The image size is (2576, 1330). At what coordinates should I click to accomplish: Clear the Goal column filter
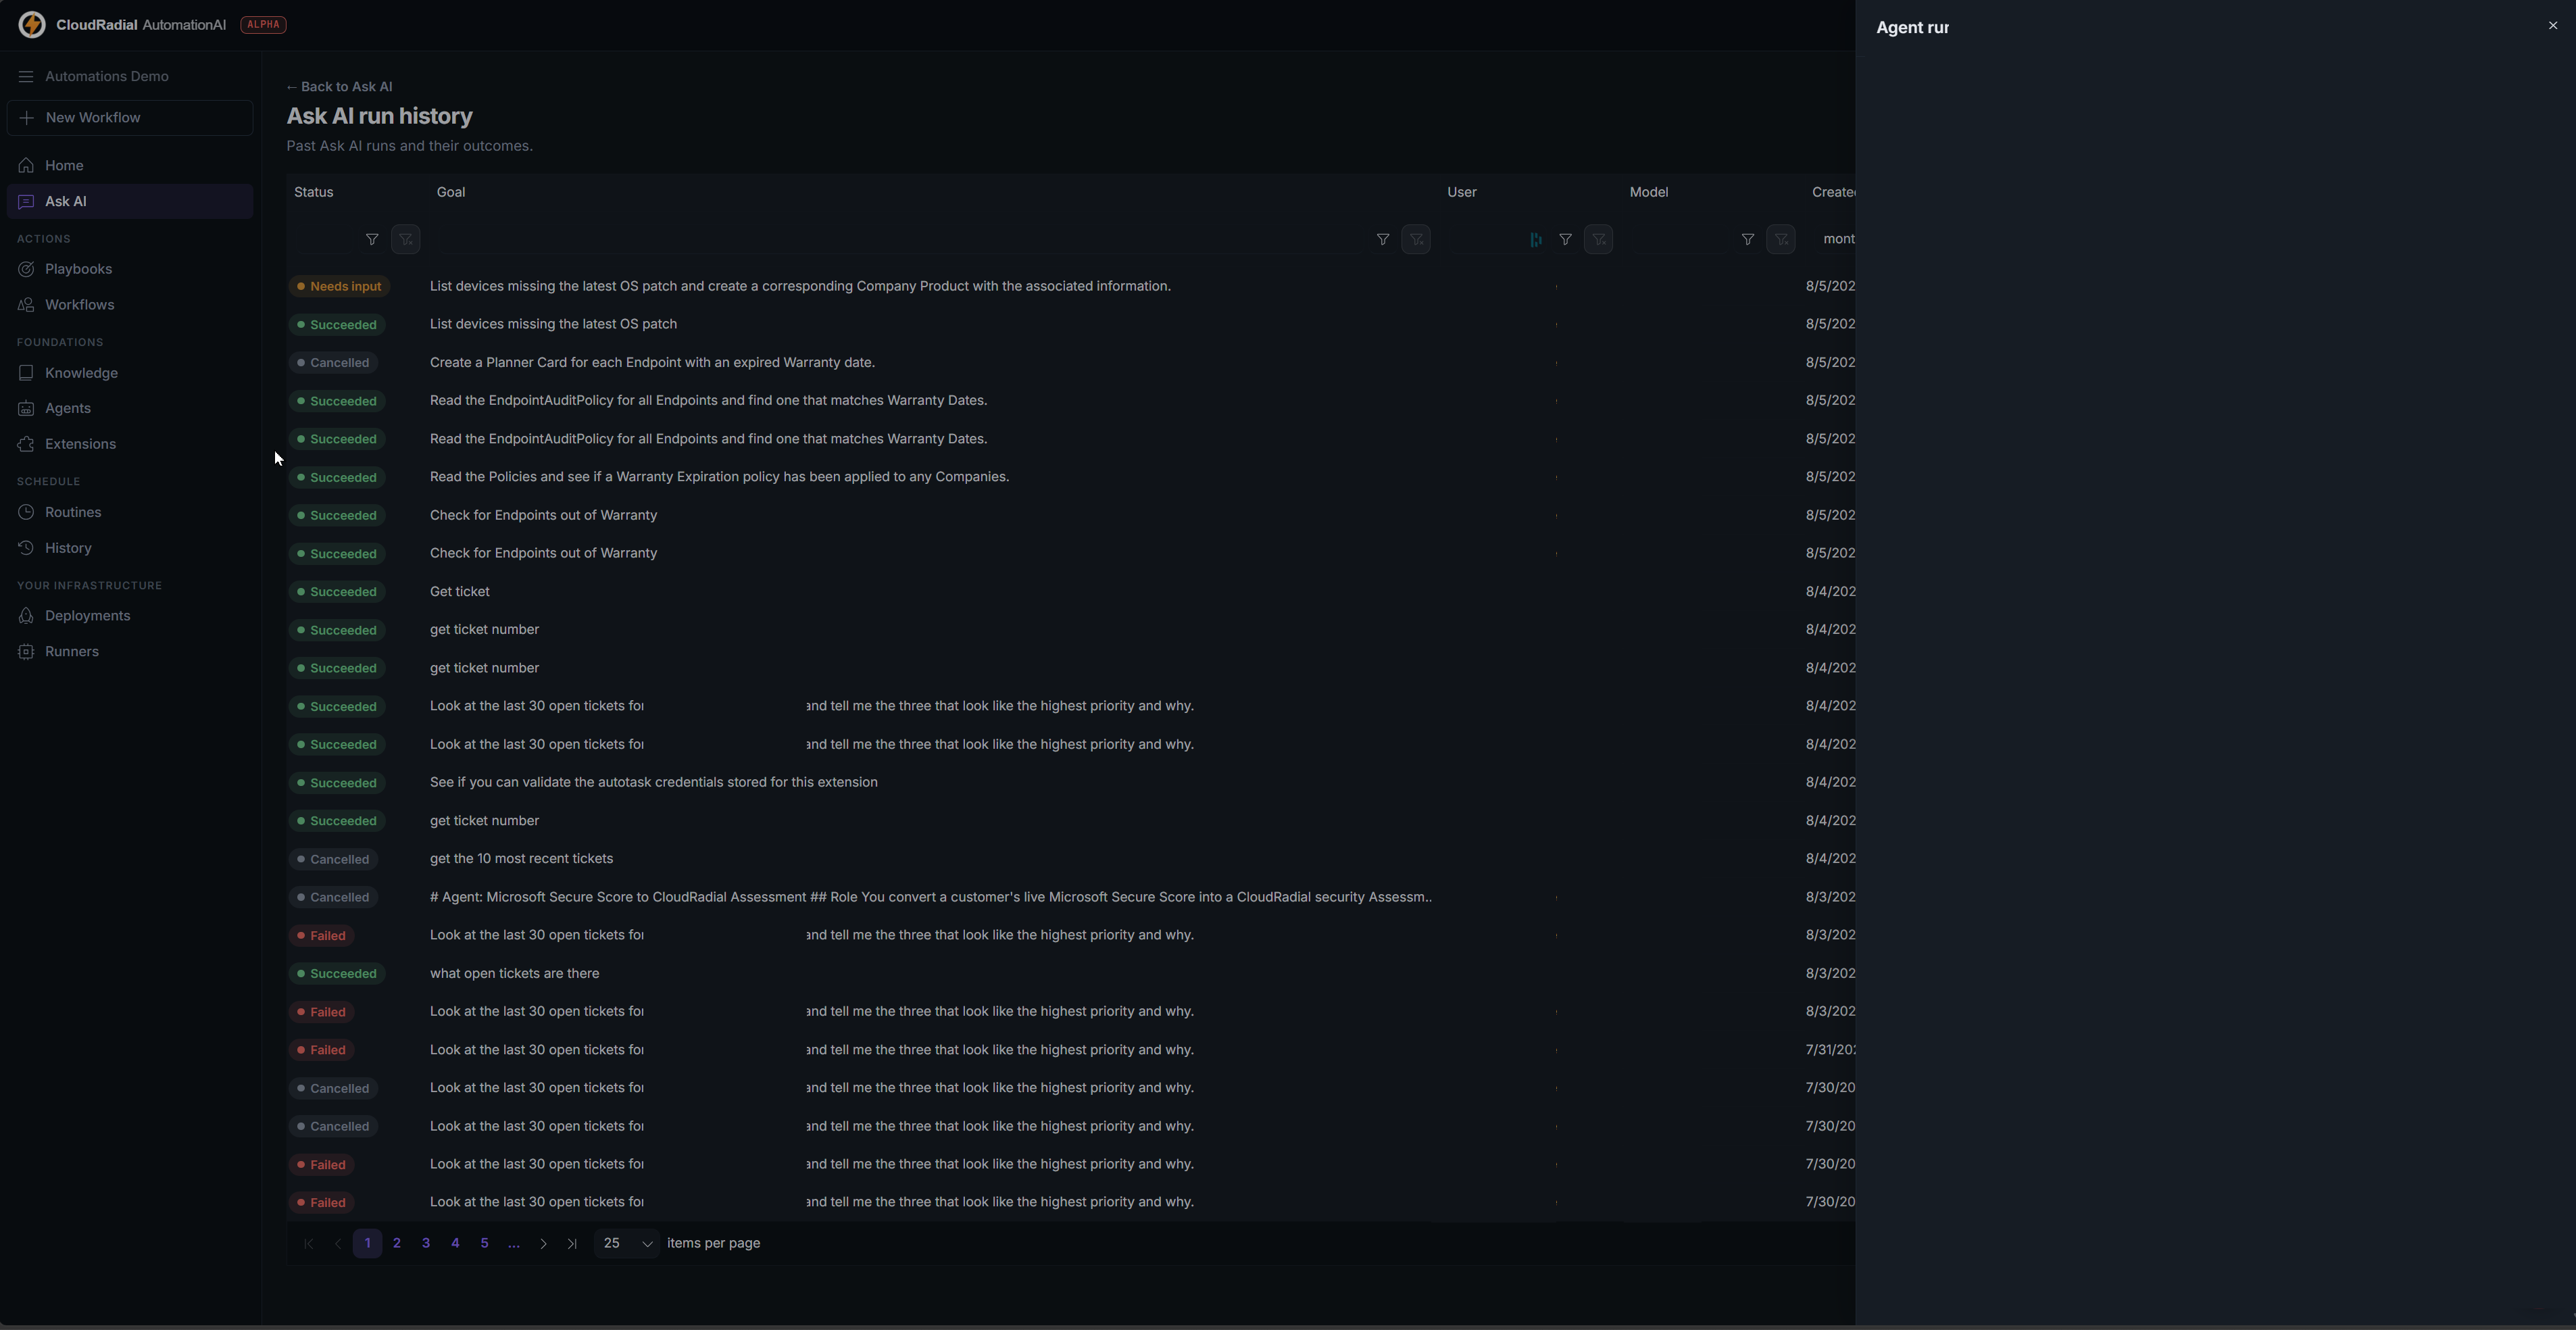click(1416, 239)
